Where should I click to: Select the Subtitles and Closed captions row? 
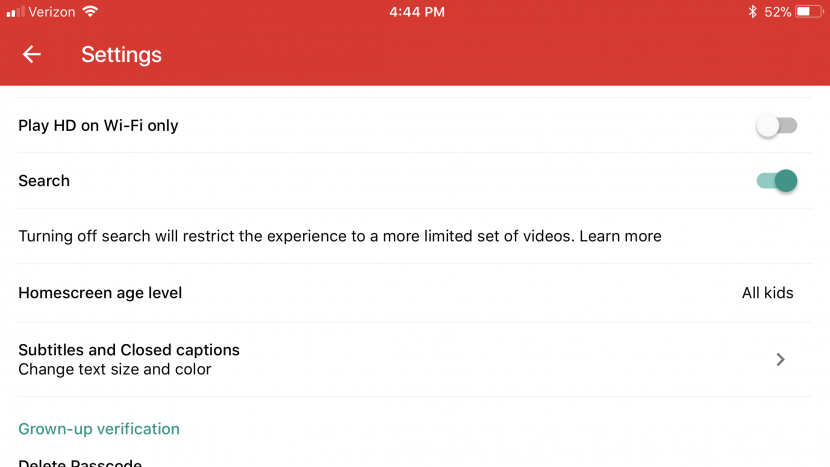415,360
